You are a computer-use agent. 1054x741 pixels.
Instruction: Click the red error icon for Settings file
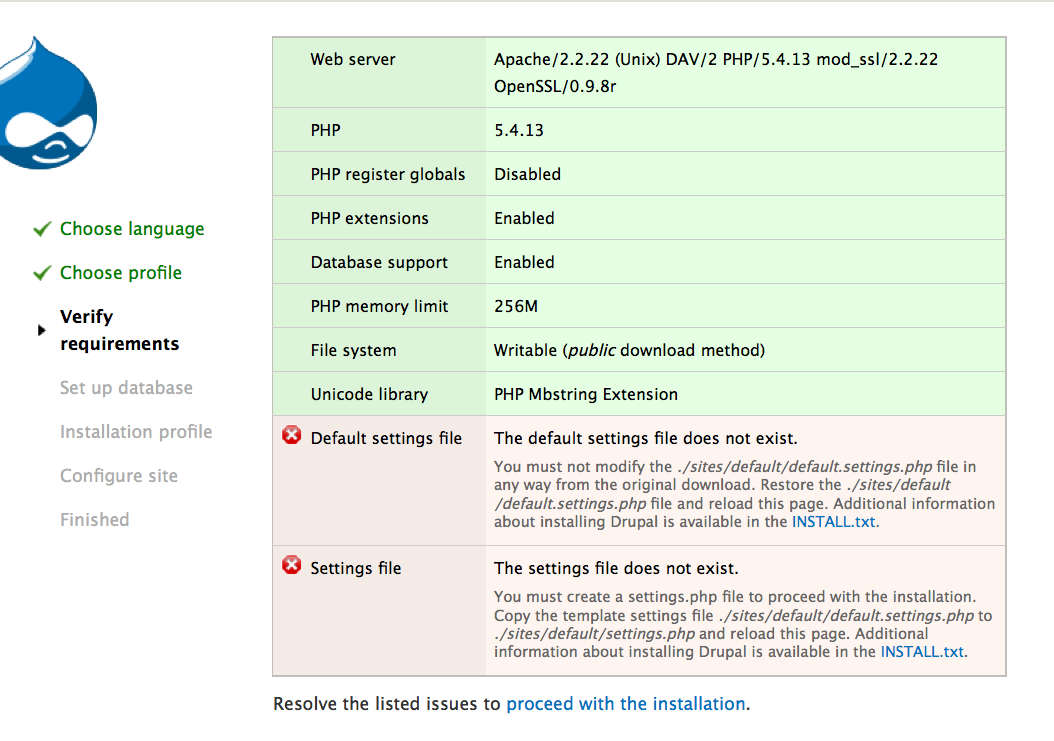point(292,567)
